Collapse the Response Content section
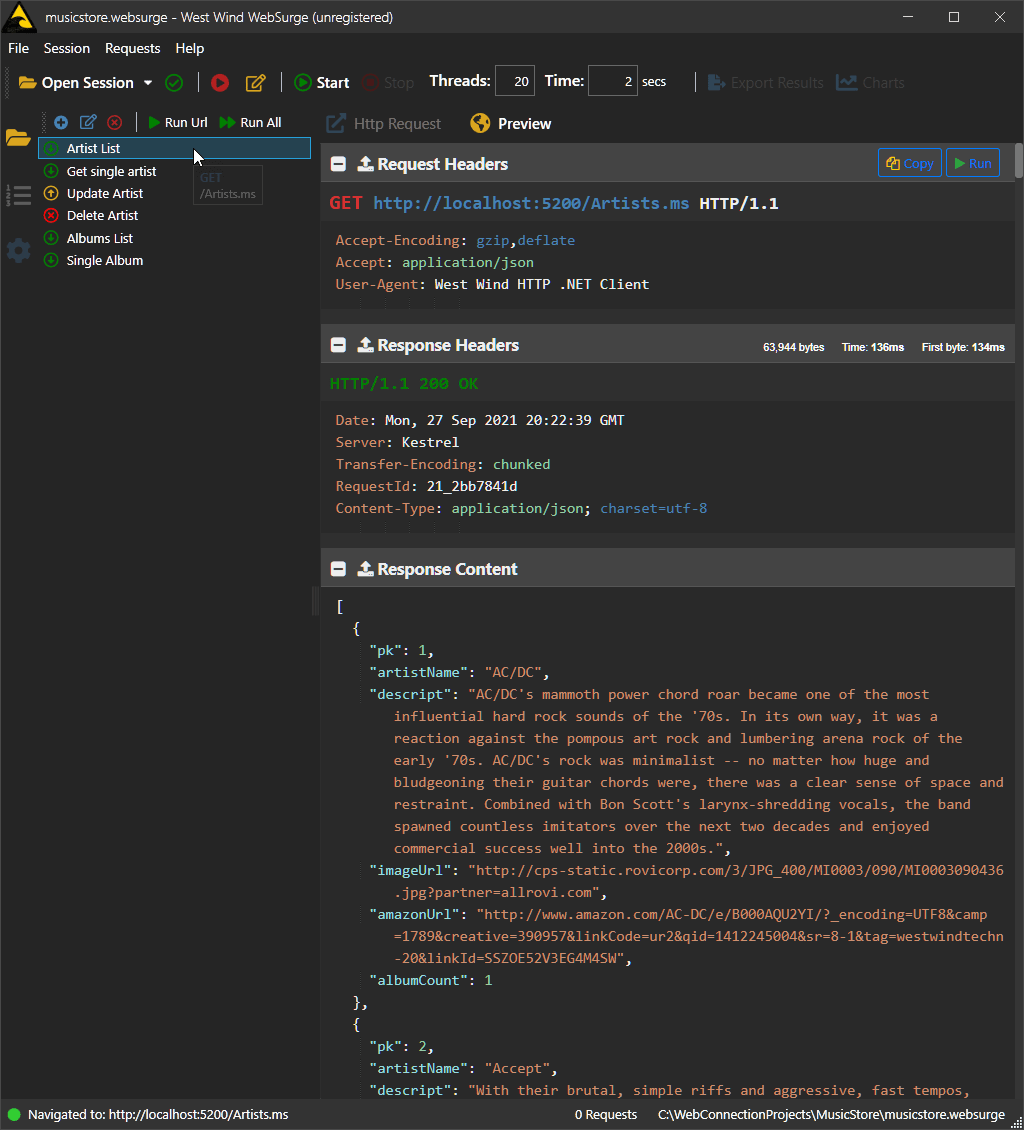Image resolution: width=1024 pixels, height=1130 pixels. [x=339, y=569]
